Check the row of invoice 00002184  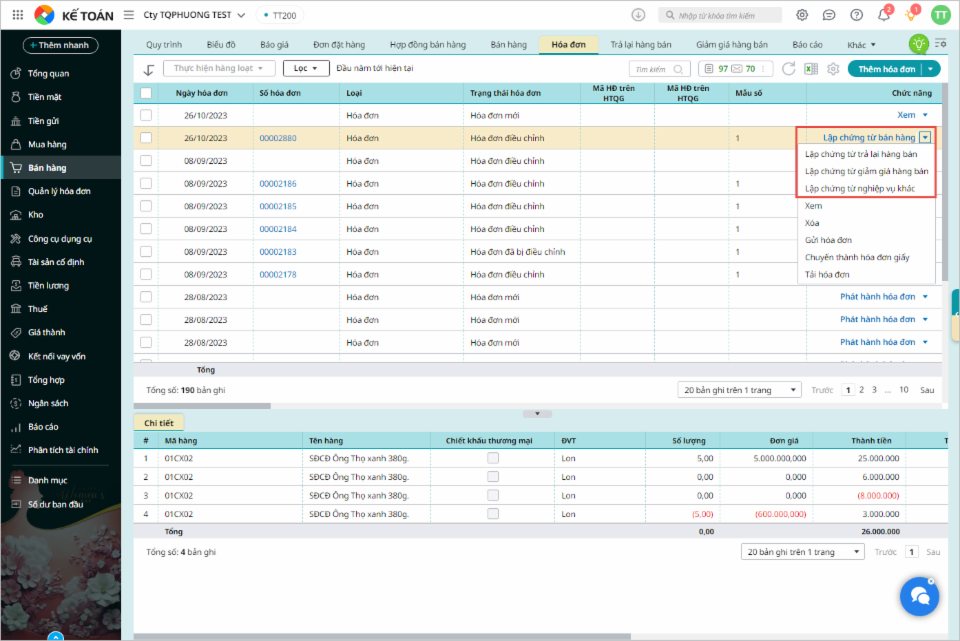click(146, 228)
